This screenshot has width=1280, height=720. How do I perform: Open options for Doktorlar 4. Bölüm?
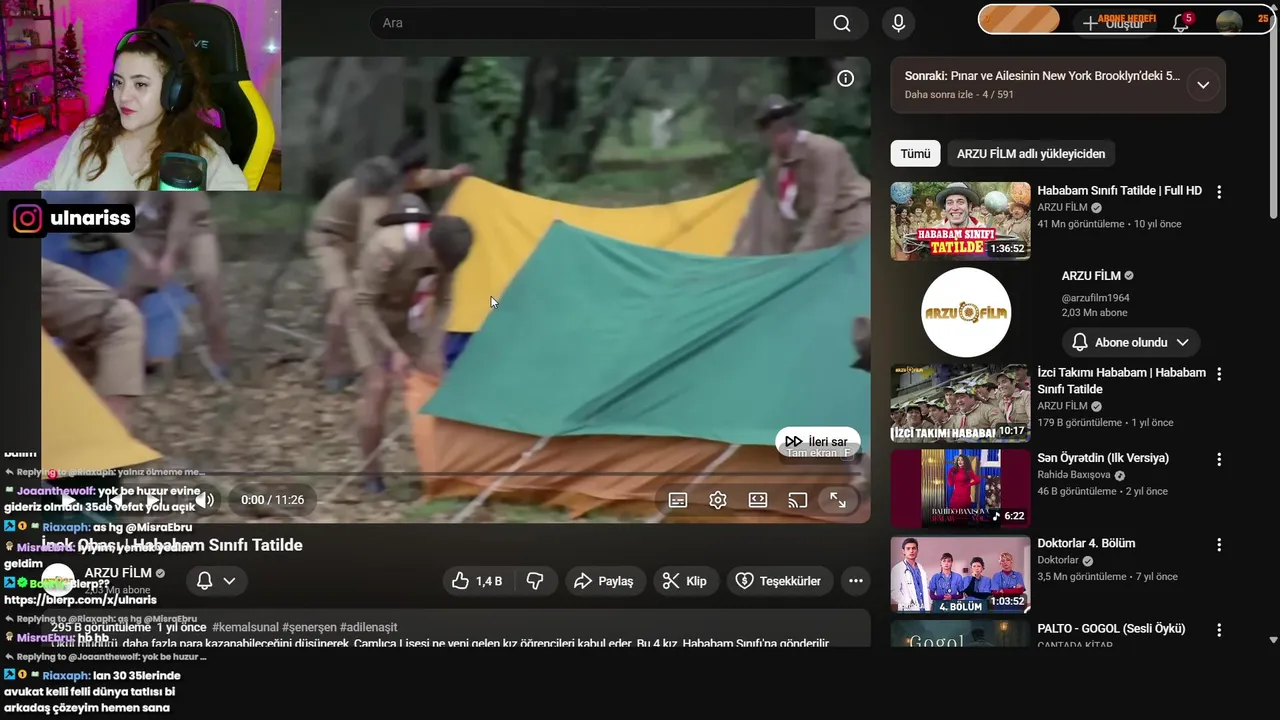click(x=1218, y=545)
